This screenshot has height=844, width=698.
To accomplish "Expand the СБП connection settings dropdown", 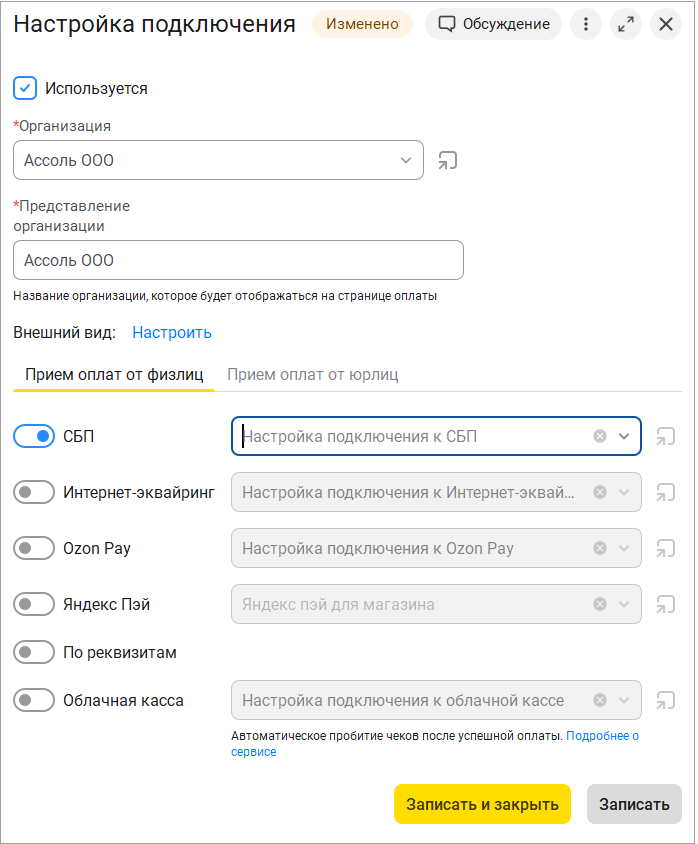I will pos(624,437).
